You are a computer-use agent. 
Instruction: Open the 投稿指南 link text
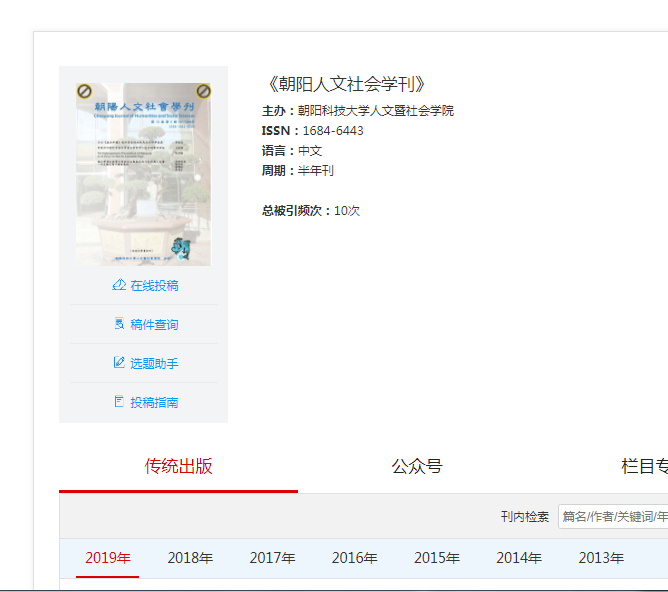click(x=154, y=403)
